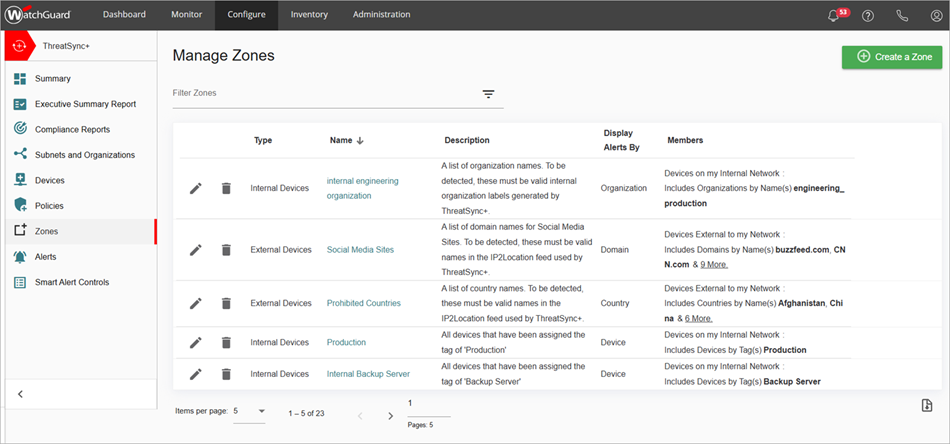The height and width of the screenshot is (444, 950).
Task: Collapse the left sidebar with the chevron
Action: [21, 394]
